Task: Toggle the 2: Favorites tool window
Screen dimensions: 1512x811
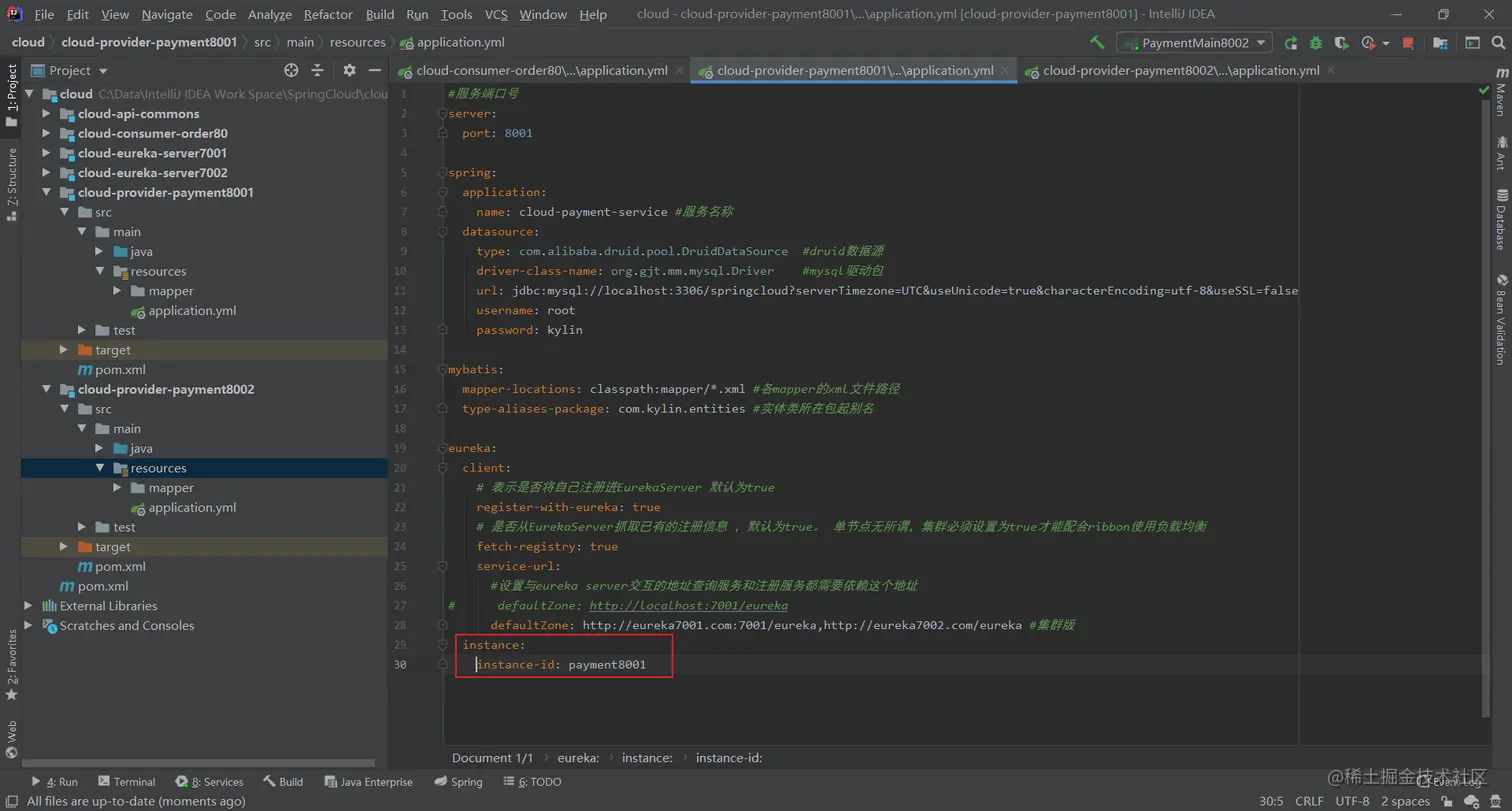Action: 11,665
